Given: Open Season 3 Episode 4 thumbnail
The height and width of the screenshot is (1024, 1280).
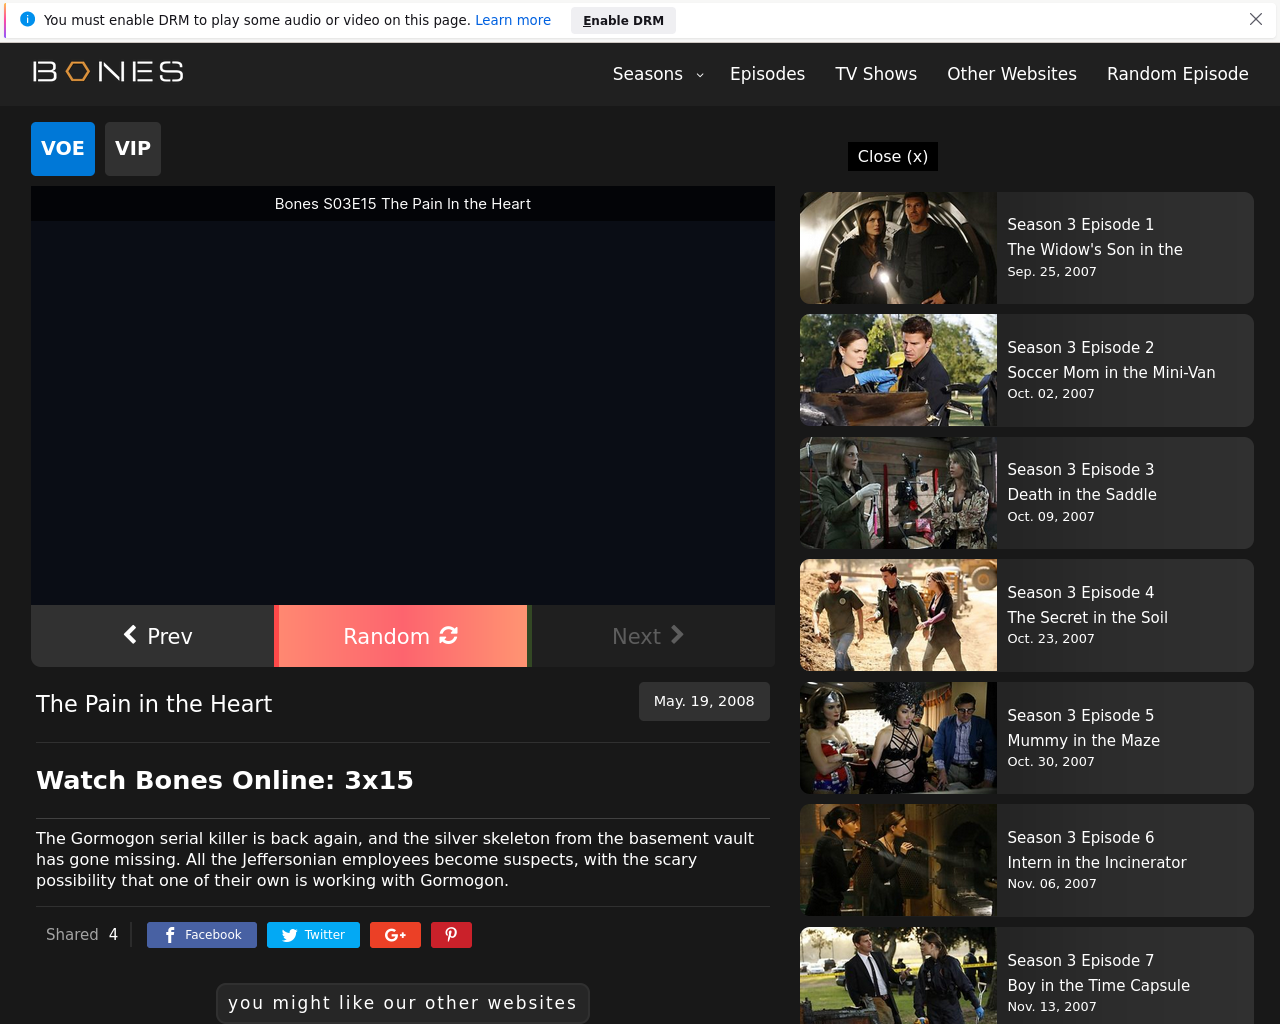Looking at the screenshot, I should click(x=898, y=616).
